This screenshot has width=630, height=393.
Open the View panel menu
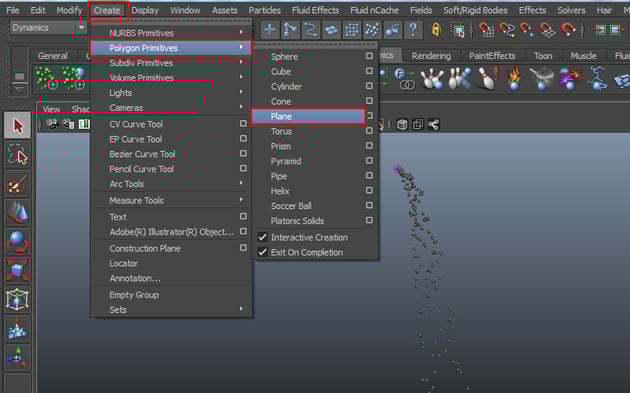pos(51,109)
